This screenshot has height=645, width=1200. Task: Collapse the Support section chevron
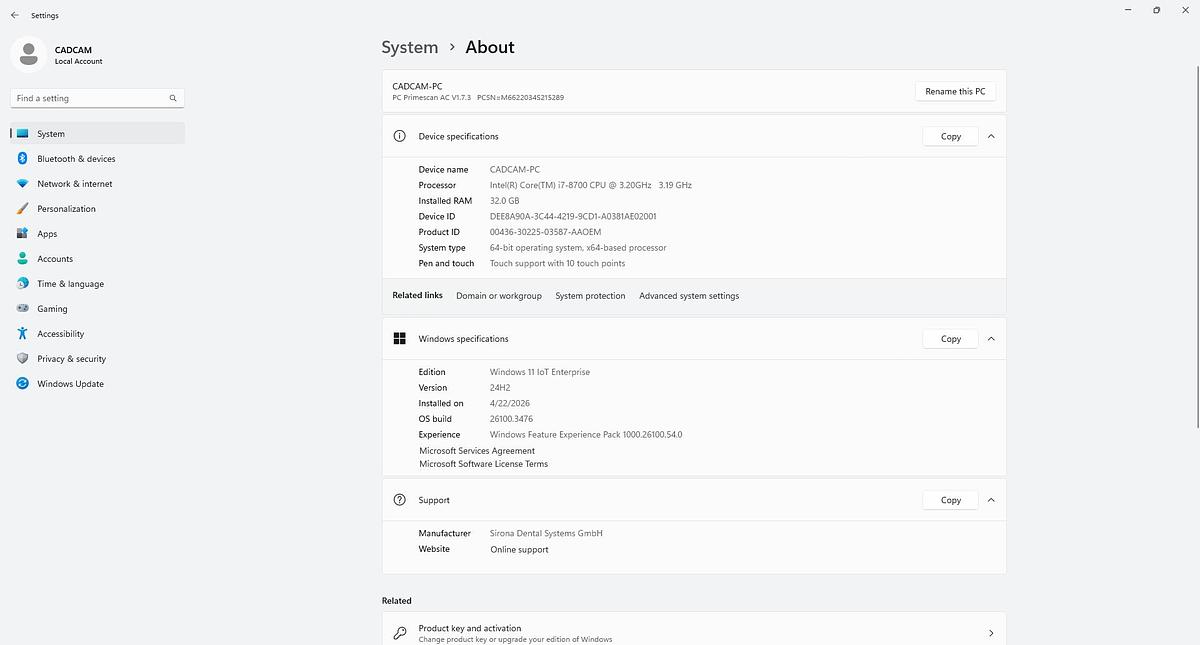(x=991, y=500)
